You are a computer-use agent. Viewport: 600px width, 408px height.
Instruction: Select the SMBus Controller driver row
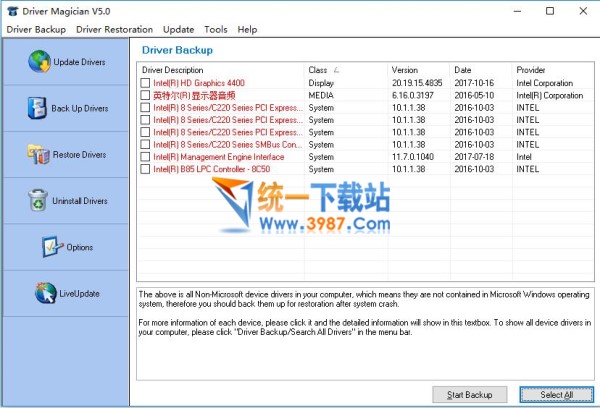(x=227, y=145)
